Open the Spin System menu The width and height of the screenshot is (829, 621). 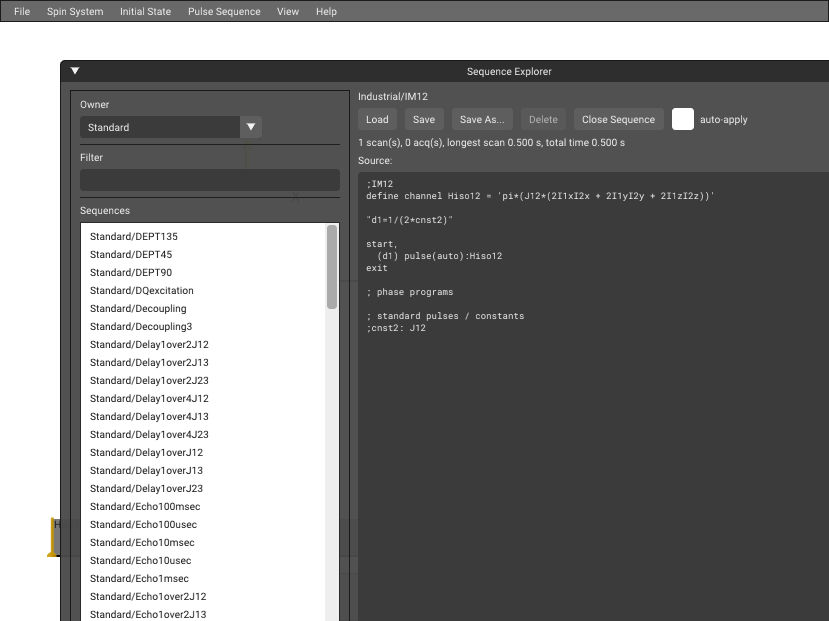click(75, 11)
